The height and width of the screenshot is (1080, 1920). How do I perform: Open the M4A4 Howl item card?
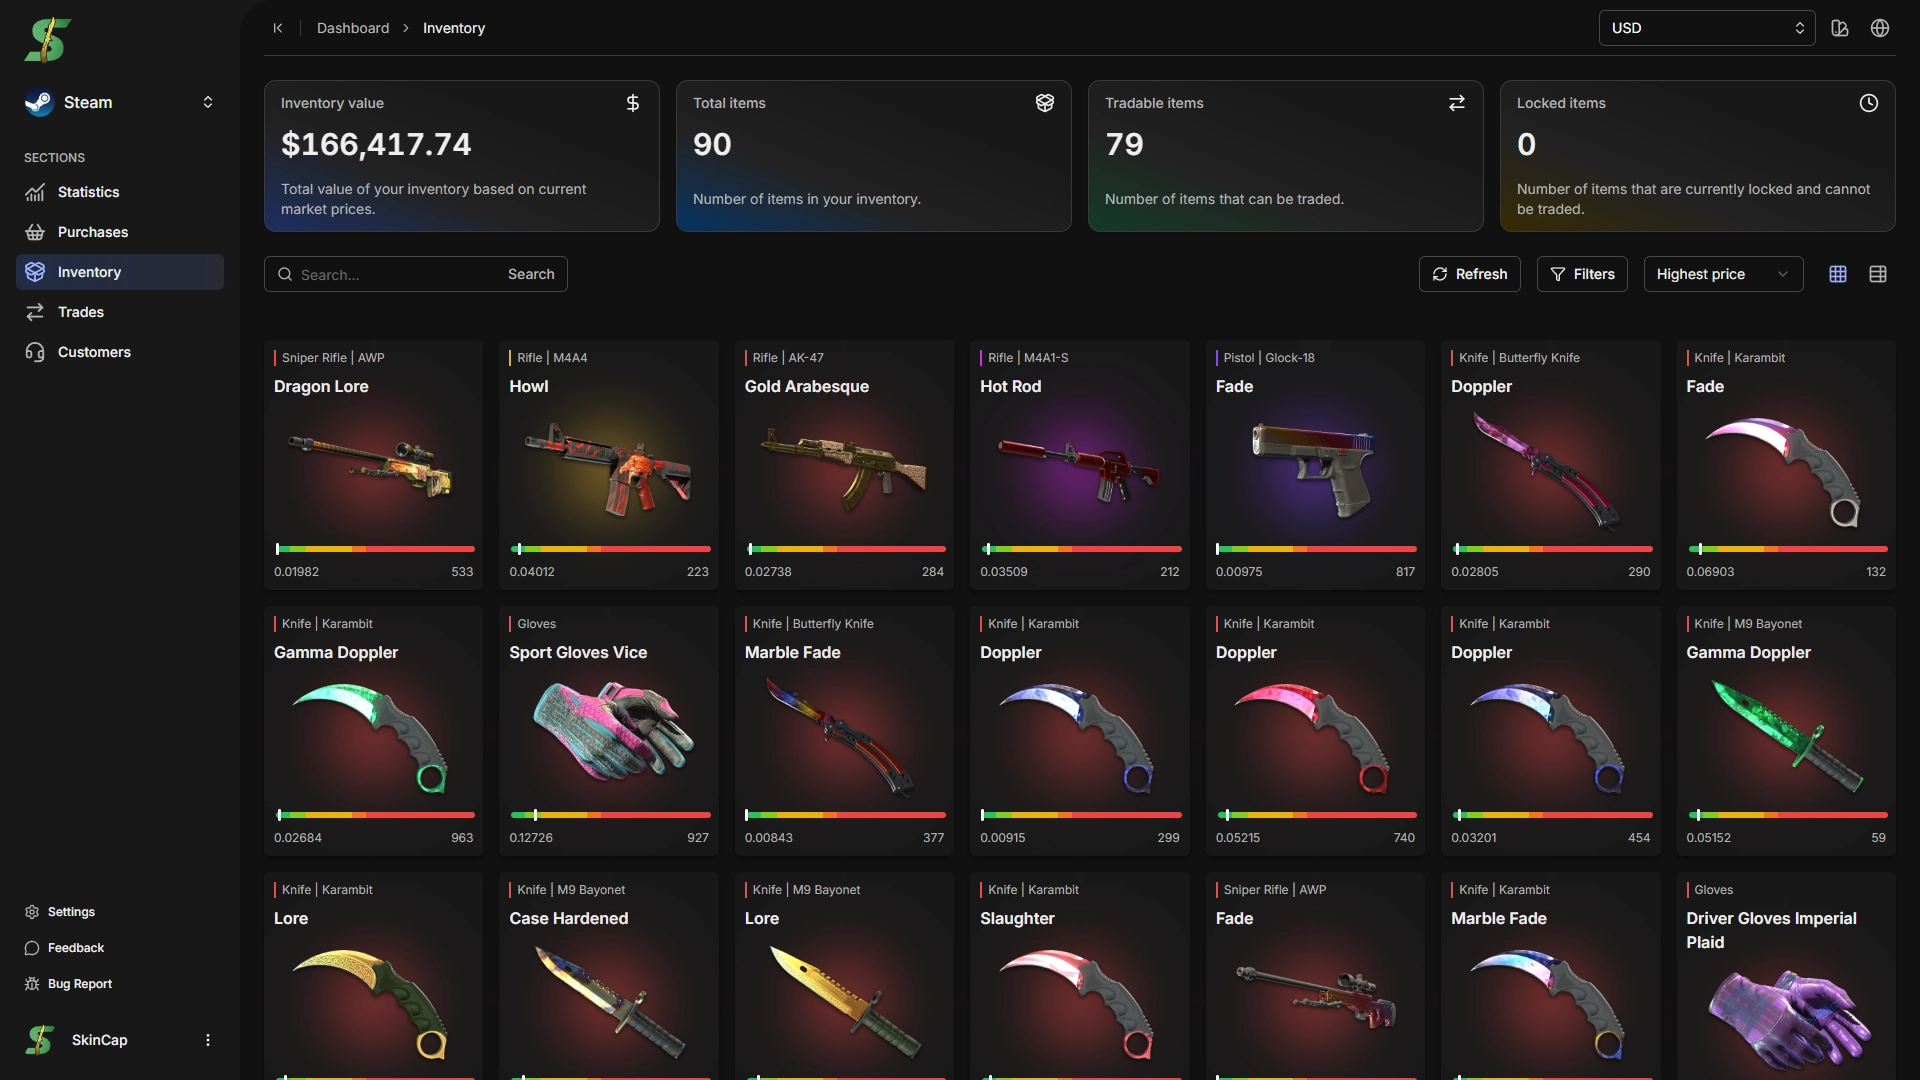click(609, 465)
